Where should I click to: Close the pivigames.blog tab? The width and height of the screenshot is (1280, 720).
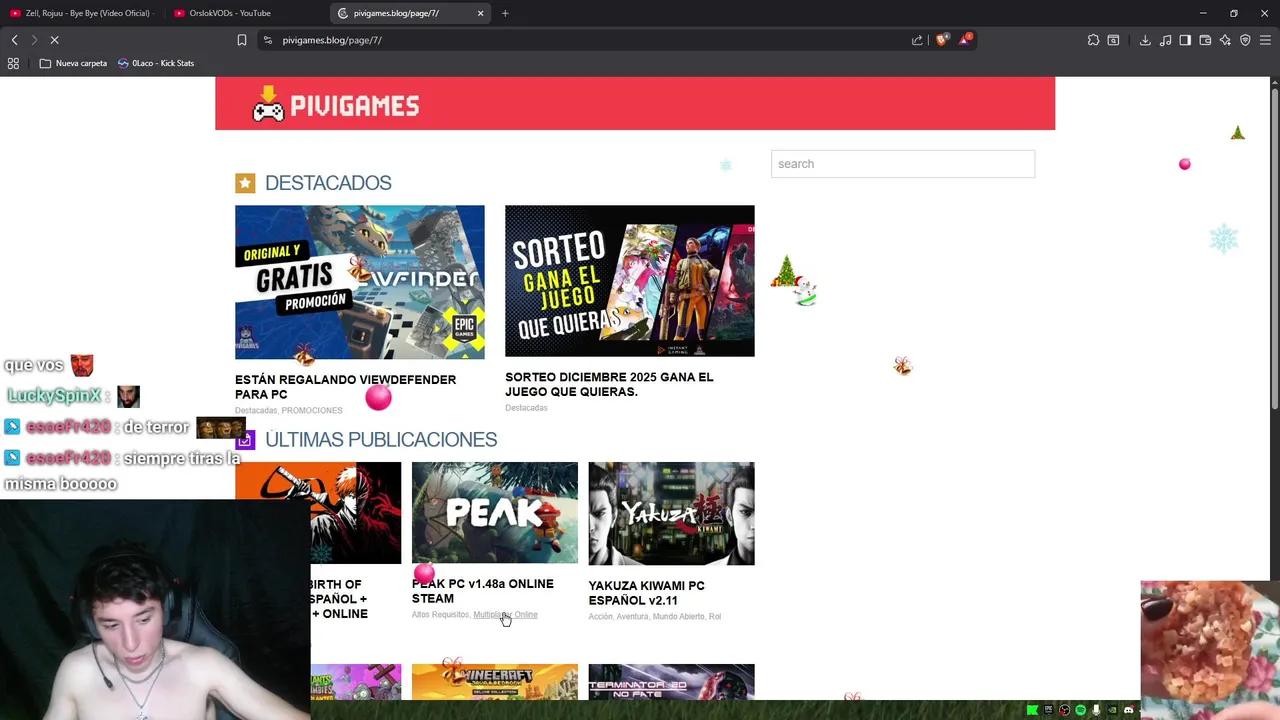[480, 13]
